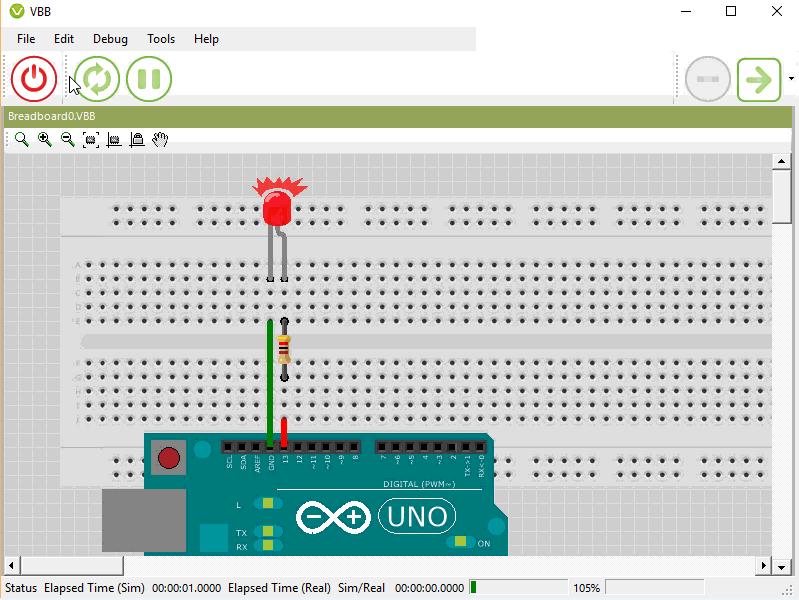Click the 105% value in the status bar
This screenshot has height=600, width=799.
pyautogui.click(x=587, y=588)
